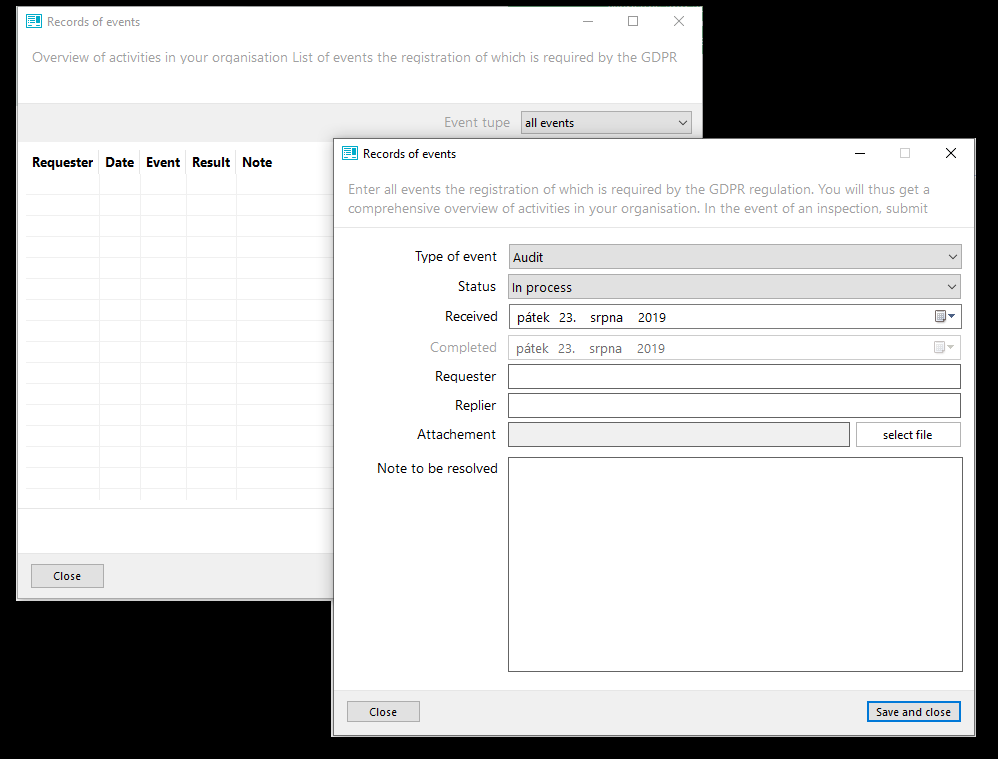Click inside the Note to be resolved text area
The image size is (998, 759).
734,564
